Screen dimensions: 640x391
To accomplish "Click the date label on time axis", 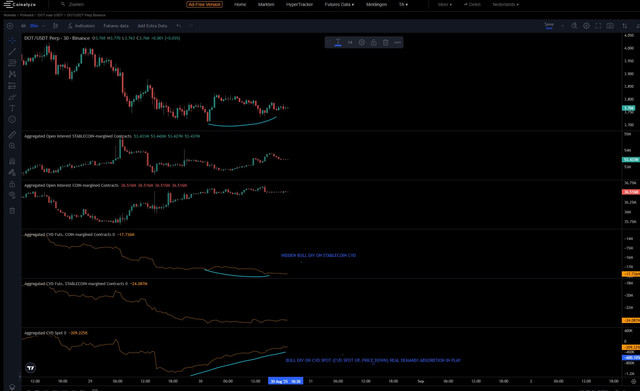I will [285, 381].
